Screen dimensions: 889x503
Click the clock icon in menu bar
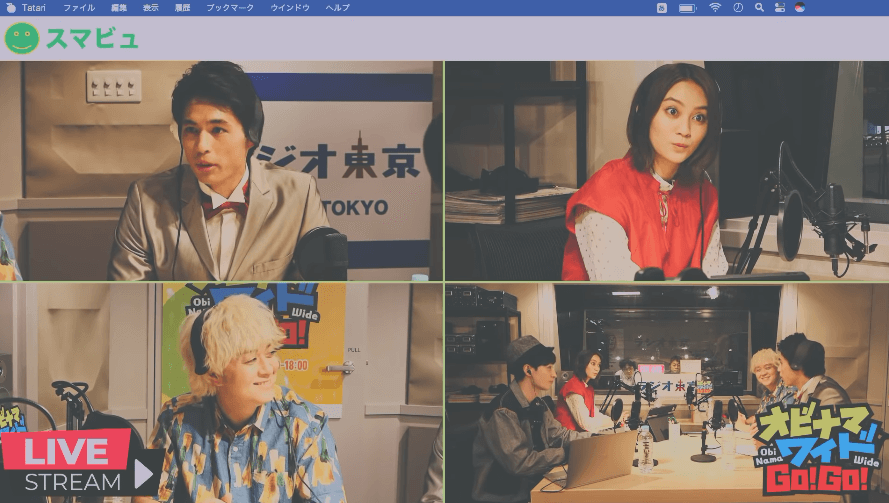[738, 7]
